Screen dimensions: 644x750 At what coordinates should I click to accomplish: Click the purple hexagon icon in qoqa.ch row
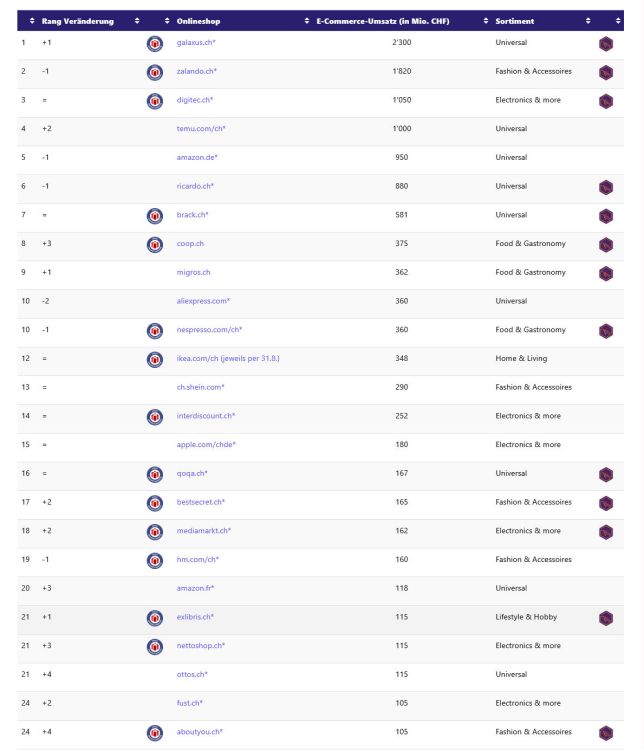tap(606, 474)
